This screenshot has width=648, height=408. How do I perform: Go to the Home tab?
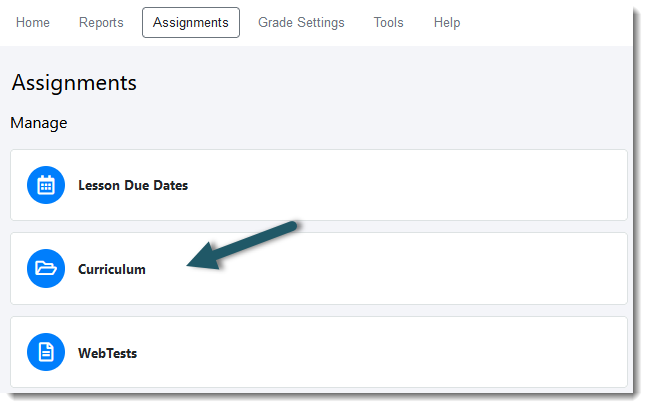pyautogui.click(x=33, y=22)
